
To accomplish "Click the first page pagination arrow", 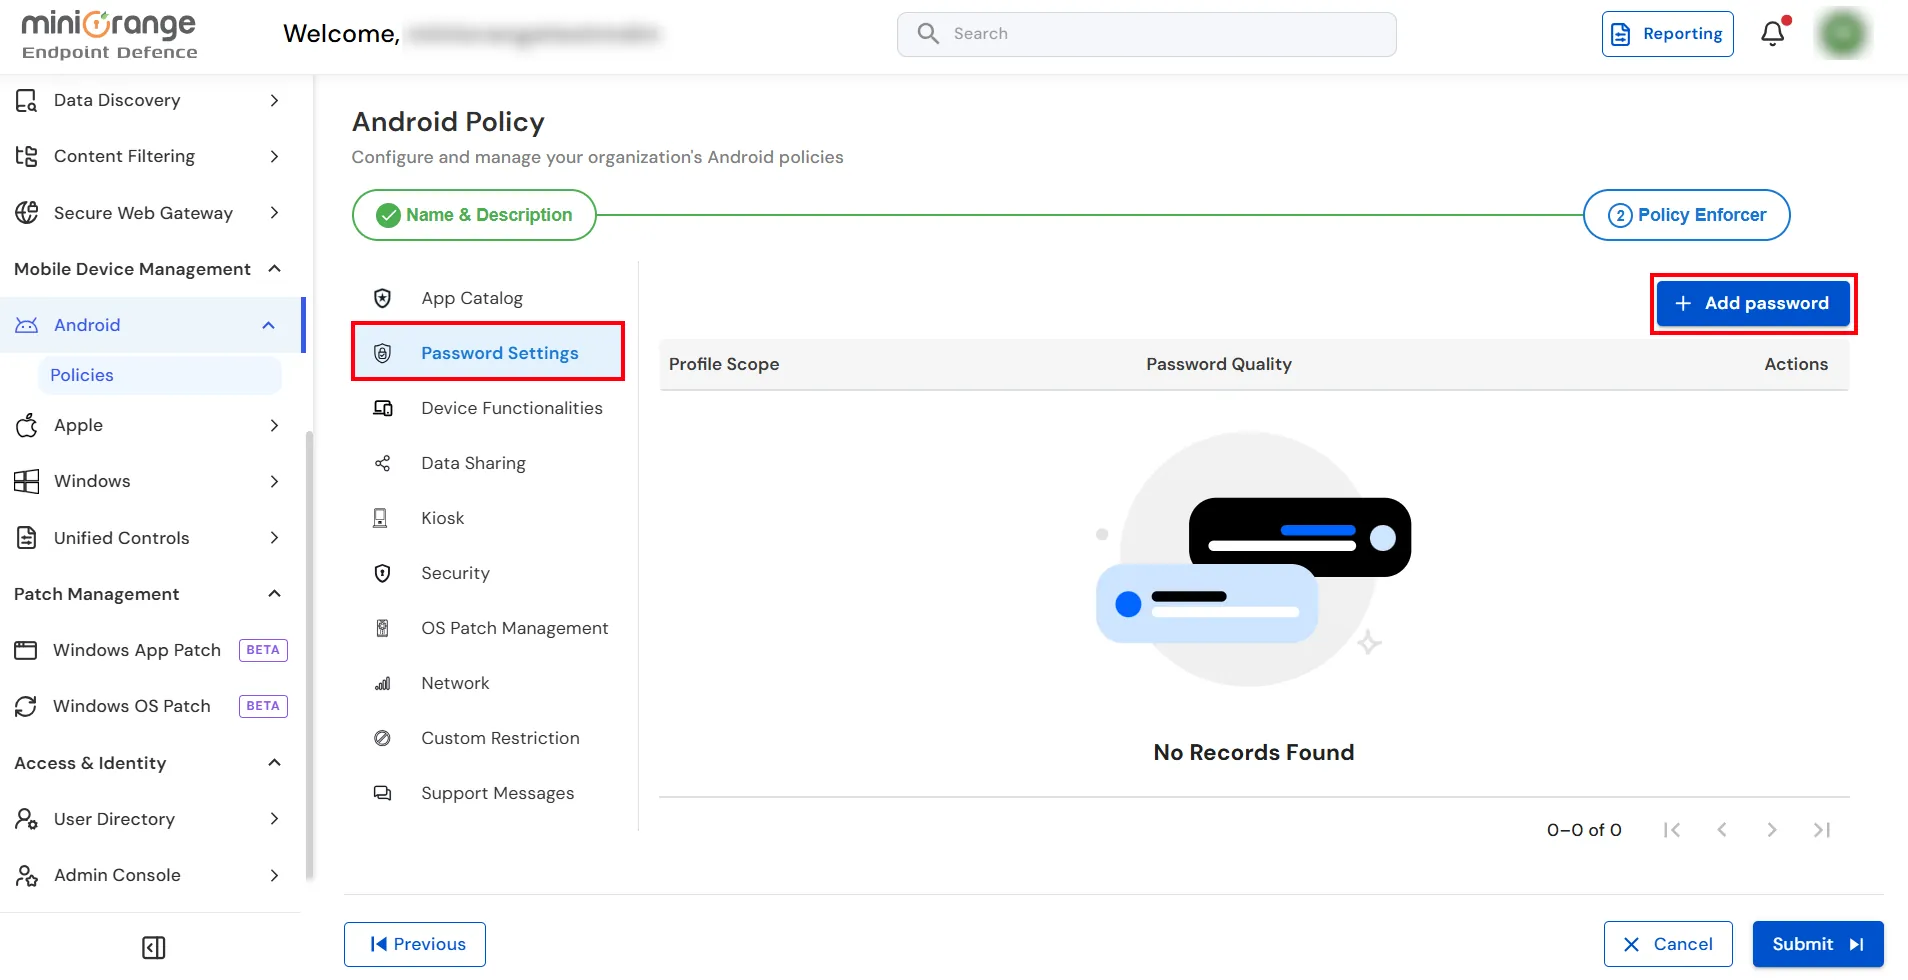I will click(x=1672, y=830).
